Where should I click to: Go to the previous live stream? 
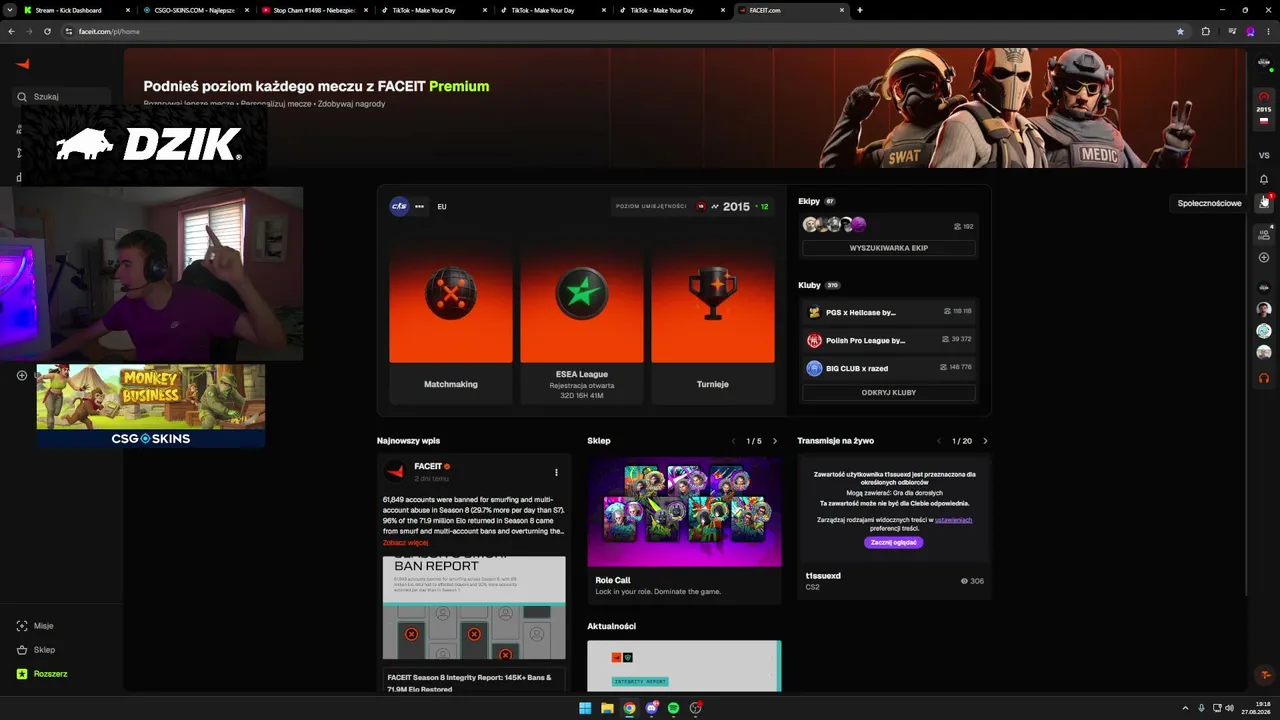(x=939, y=441)
